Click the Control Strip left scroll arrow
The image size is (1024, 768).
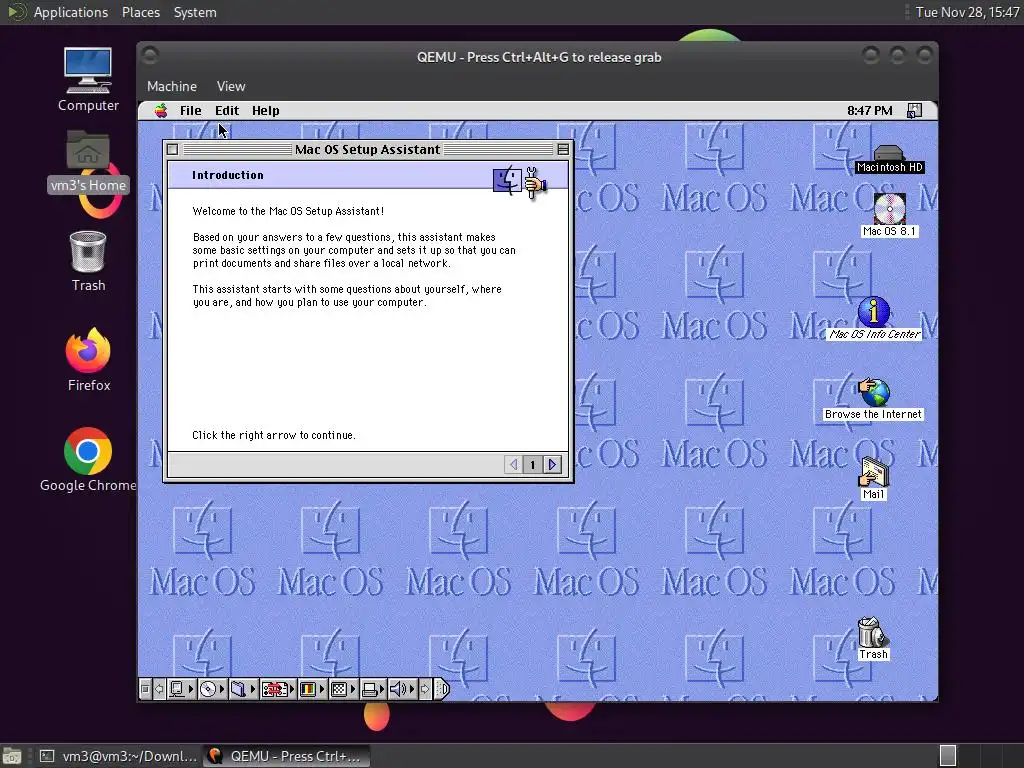[x=159, y=689]
